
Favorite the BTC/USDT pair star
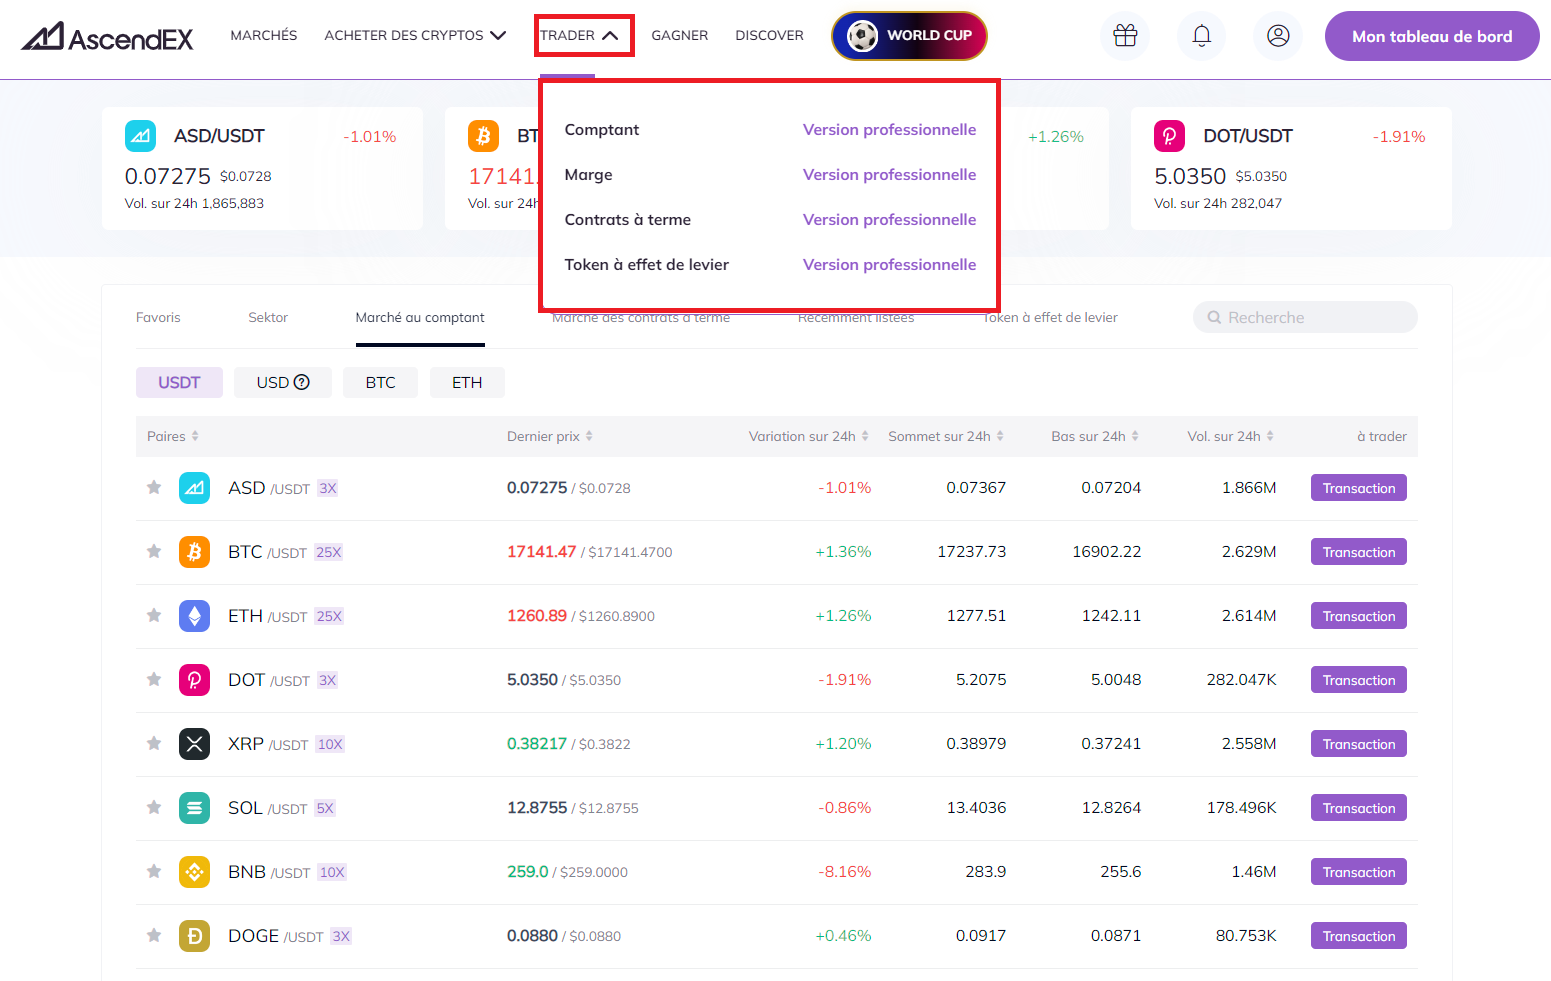click(x=154, y=551)
